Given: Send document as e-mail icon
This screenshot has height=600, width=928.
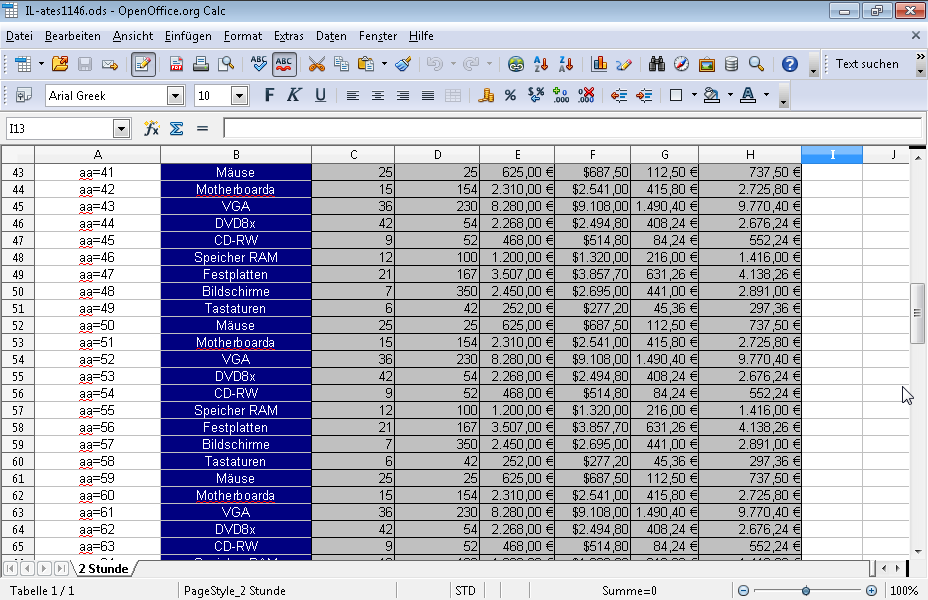Looking at the screenshot, I should click(x=110, y=64).
